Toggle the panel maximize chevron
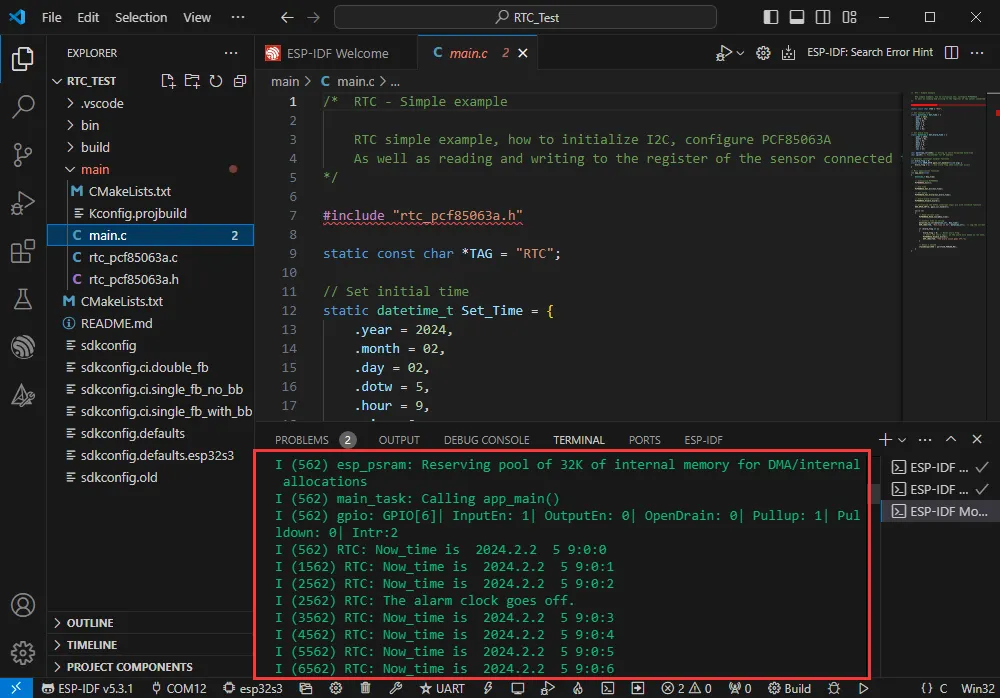 point(951,439)
